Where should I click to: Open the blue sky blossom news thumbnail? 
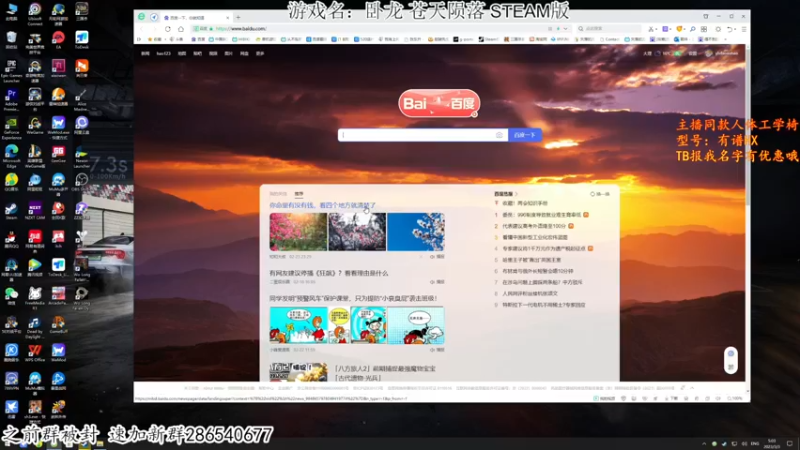[416, 232]
